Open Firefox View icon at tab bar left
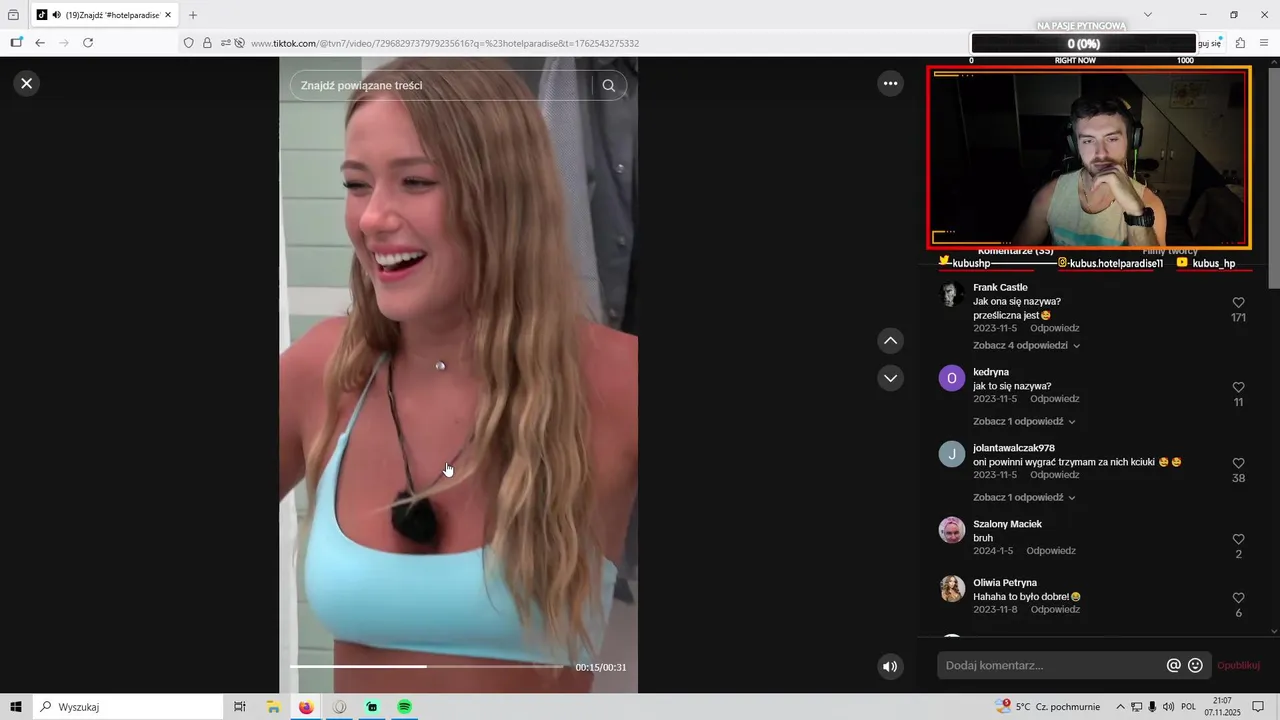 (x=13, y=15)
